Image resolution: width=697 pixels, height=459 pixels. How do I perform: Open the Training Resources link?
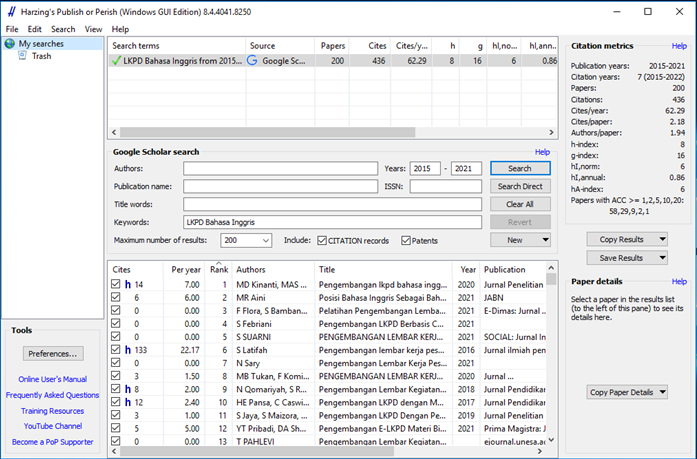tap(52, 411)
